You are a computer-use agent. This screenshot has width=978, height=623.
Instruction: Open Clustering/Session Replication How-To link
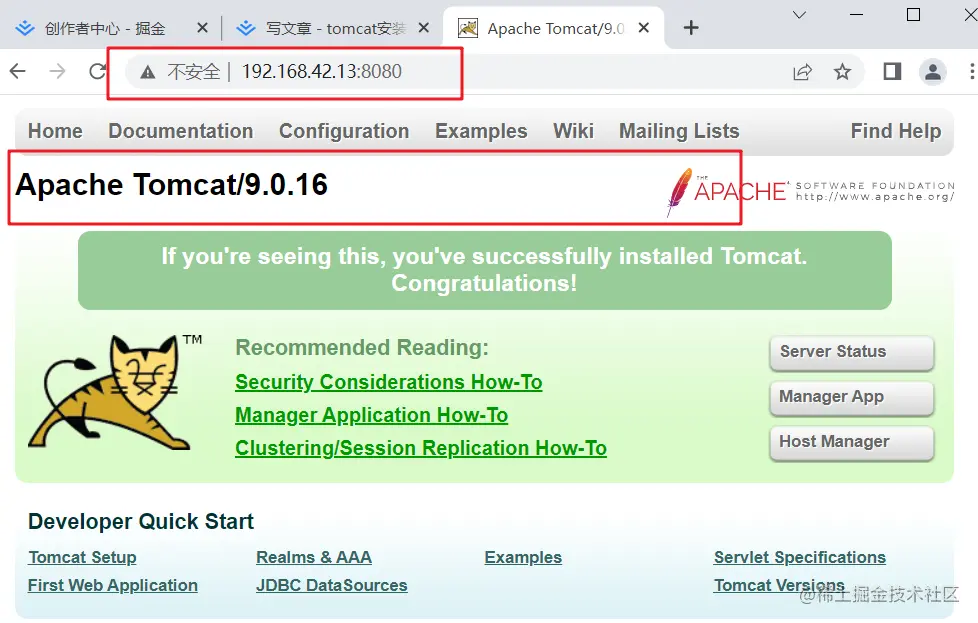click(x=421, y=448)
